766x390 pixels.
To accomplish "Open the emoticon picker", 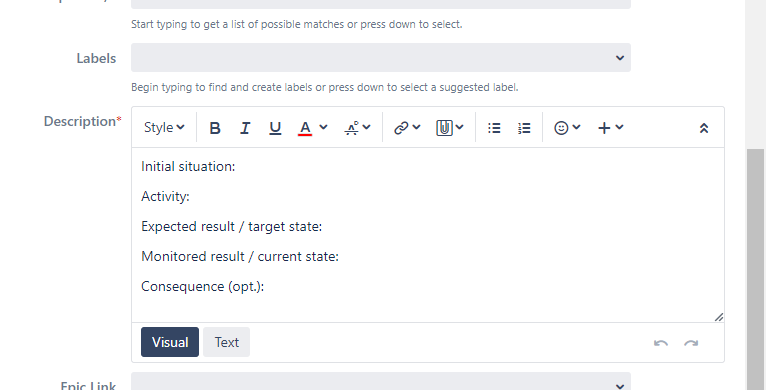I will (x=567, y=128).
